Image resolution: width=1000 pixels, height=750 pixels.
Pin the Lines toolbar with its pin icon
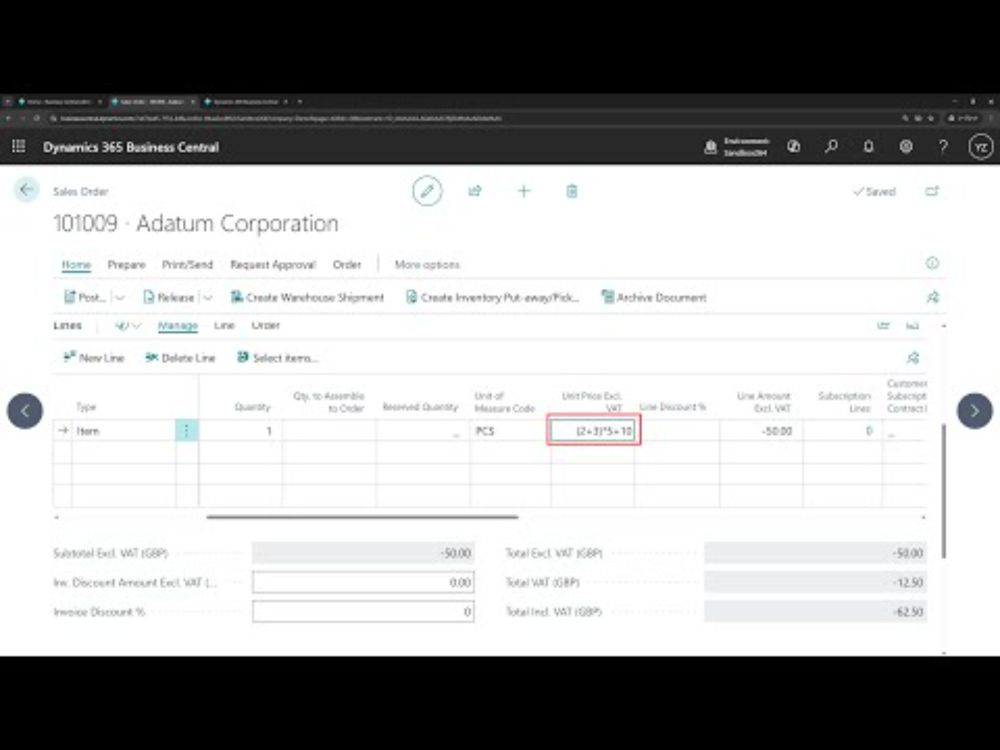pyautogui.click(x=913, y=358)
